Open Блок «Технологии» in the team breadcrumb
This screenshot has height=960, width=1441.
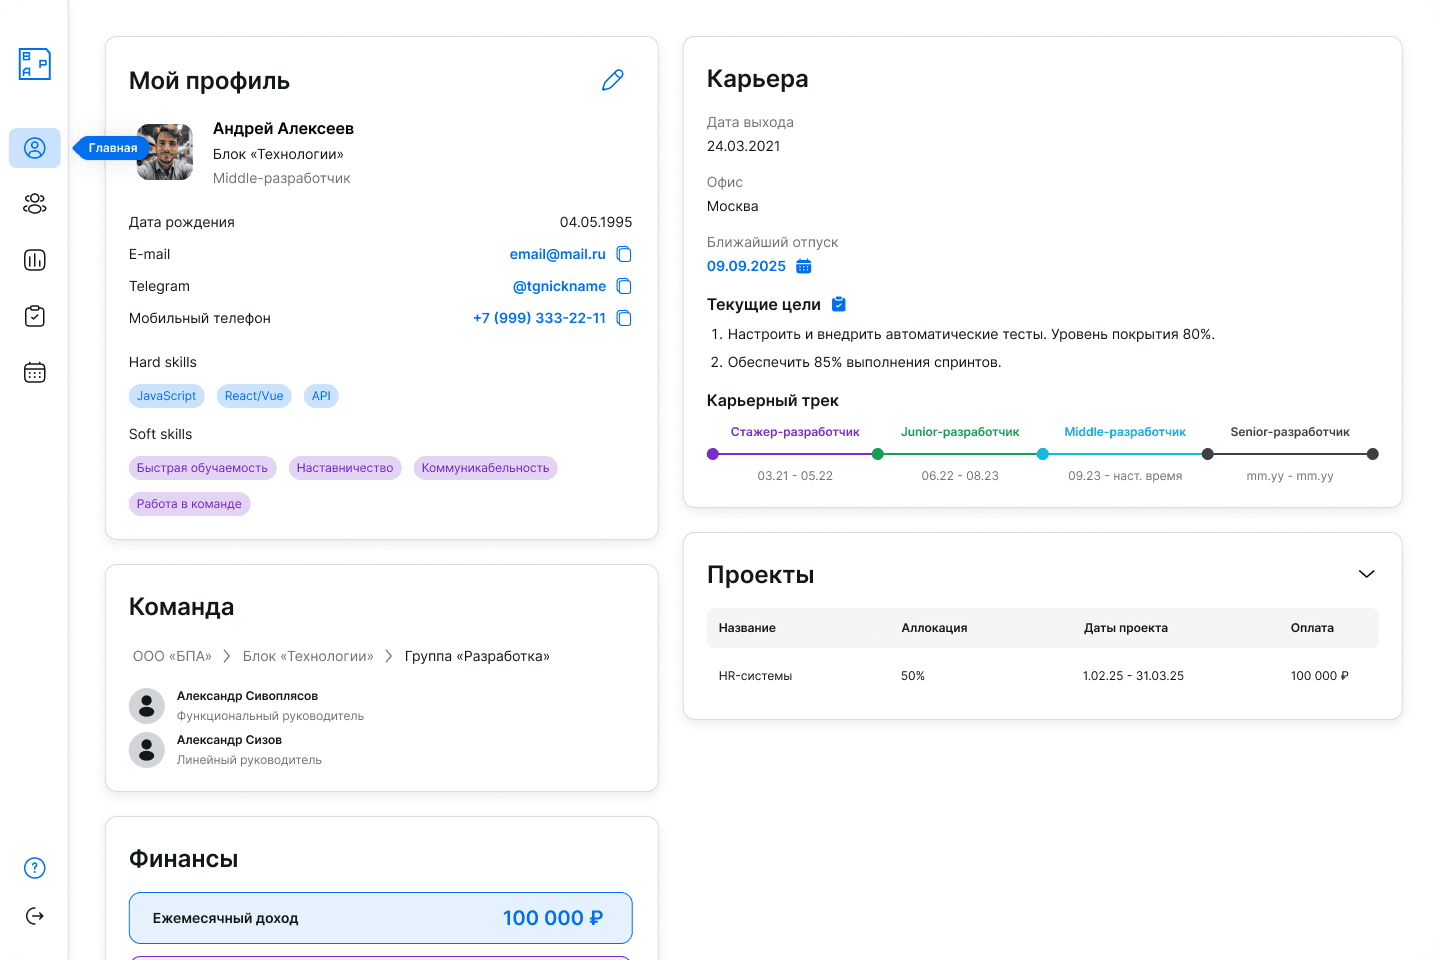[x=308, y=655]
